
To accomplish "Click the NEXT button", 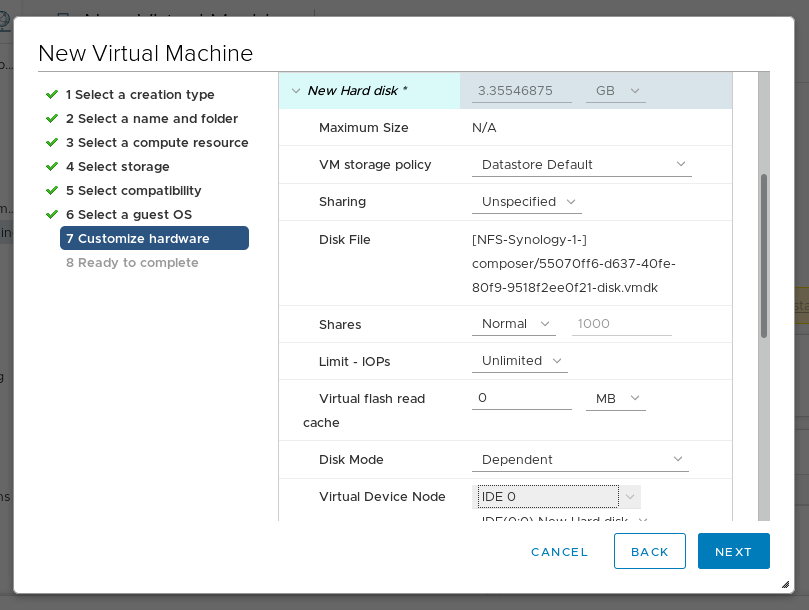I will click(x=733, y=552).
